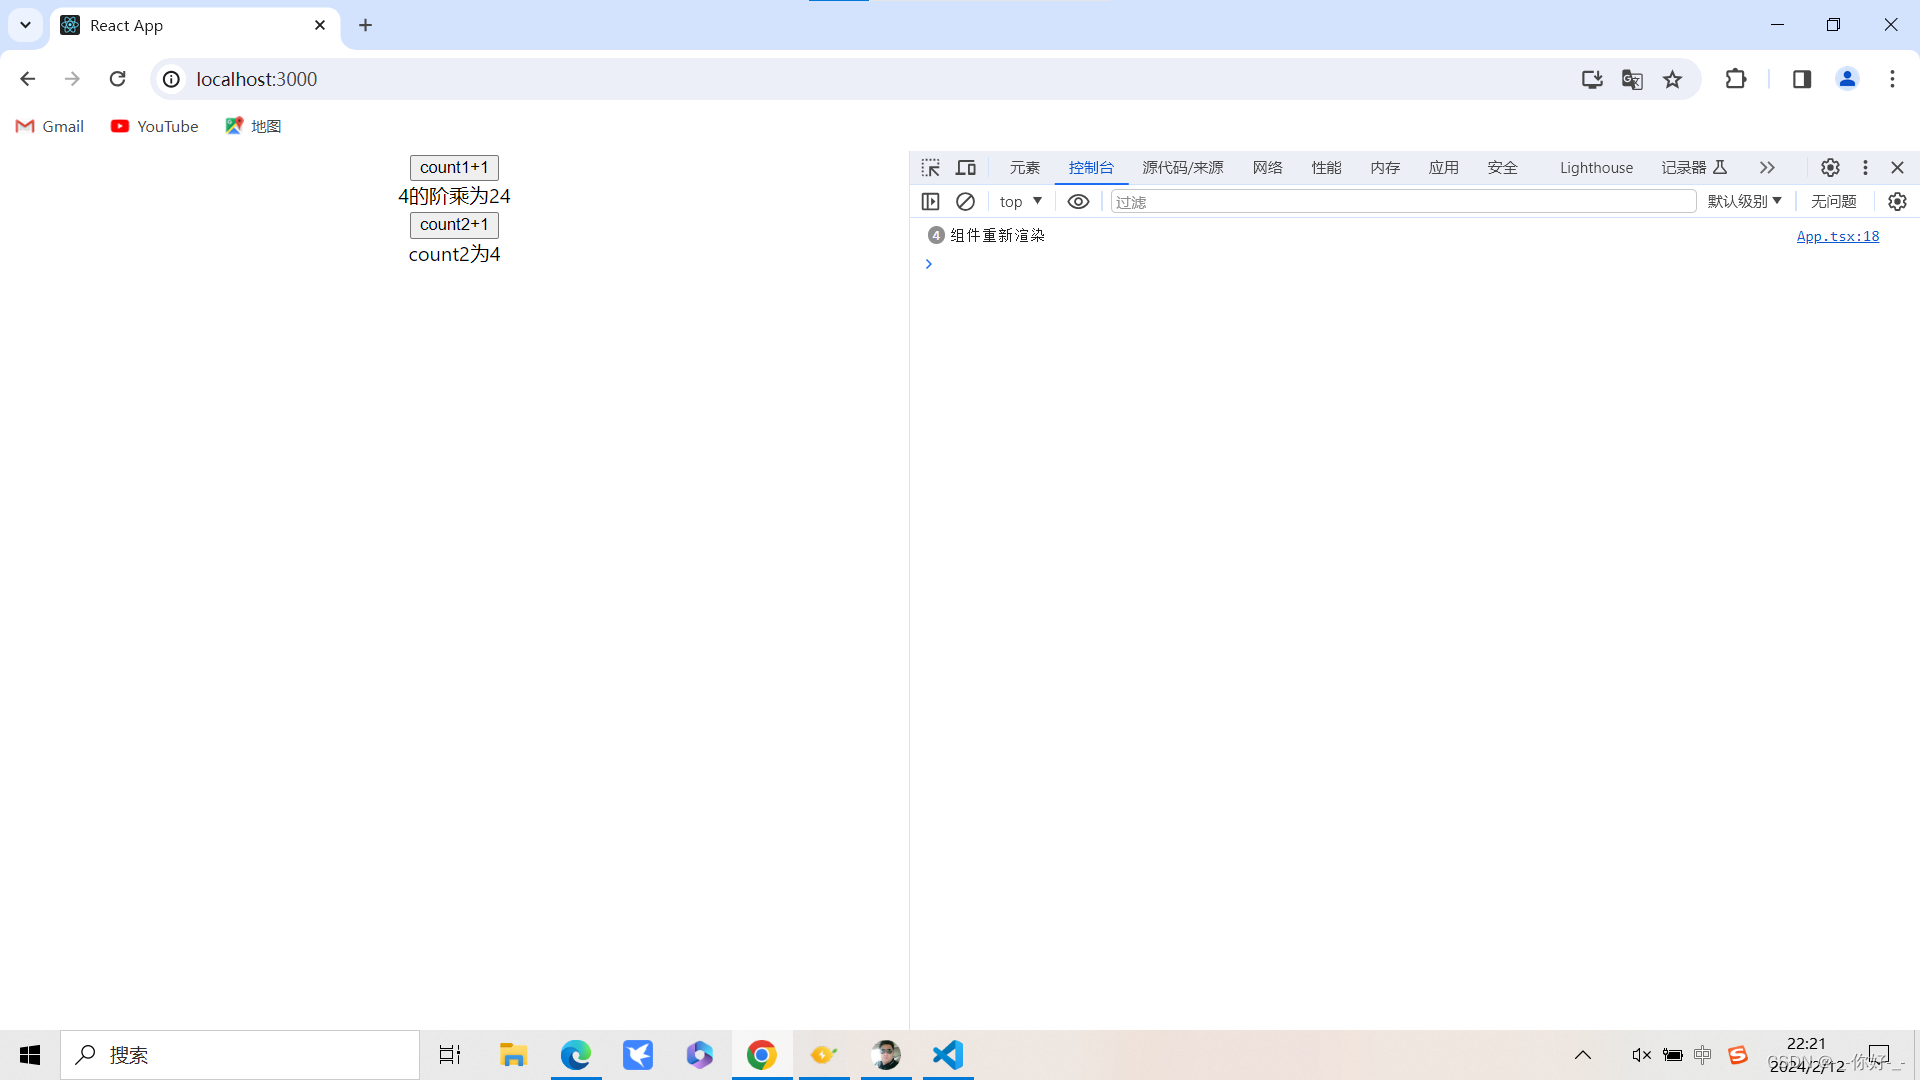
Task: Toggle the browser side panel icon
Action: pyautogui.click(x=1802, y=79)
